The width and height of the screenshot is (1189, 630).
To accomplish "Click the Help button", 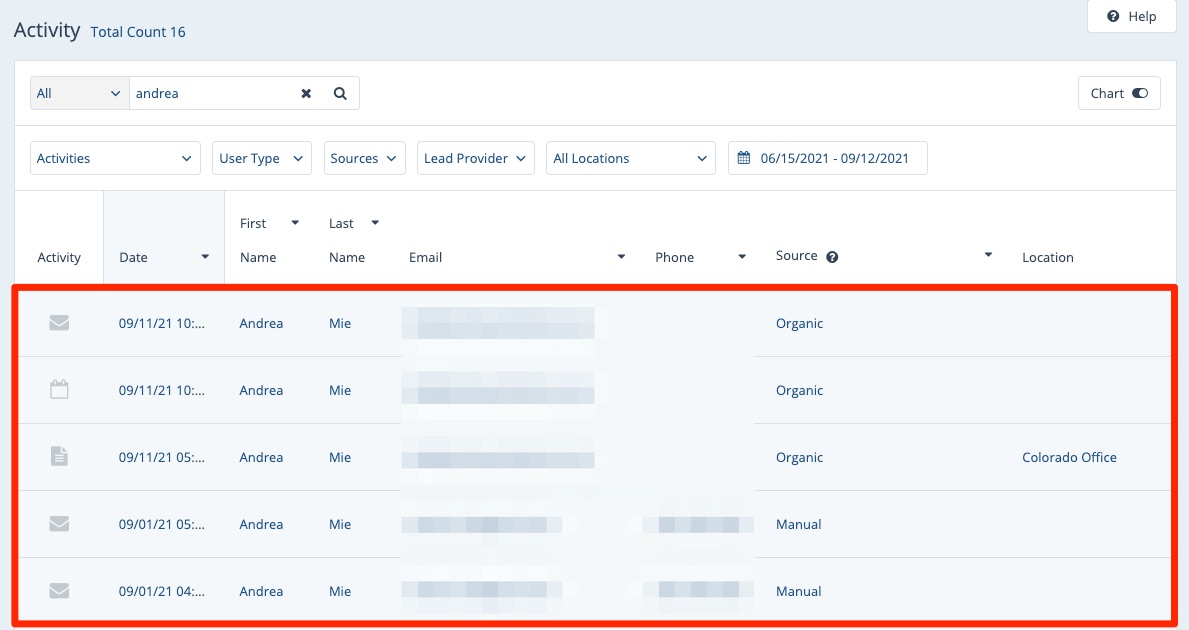I will [1131, 16].
